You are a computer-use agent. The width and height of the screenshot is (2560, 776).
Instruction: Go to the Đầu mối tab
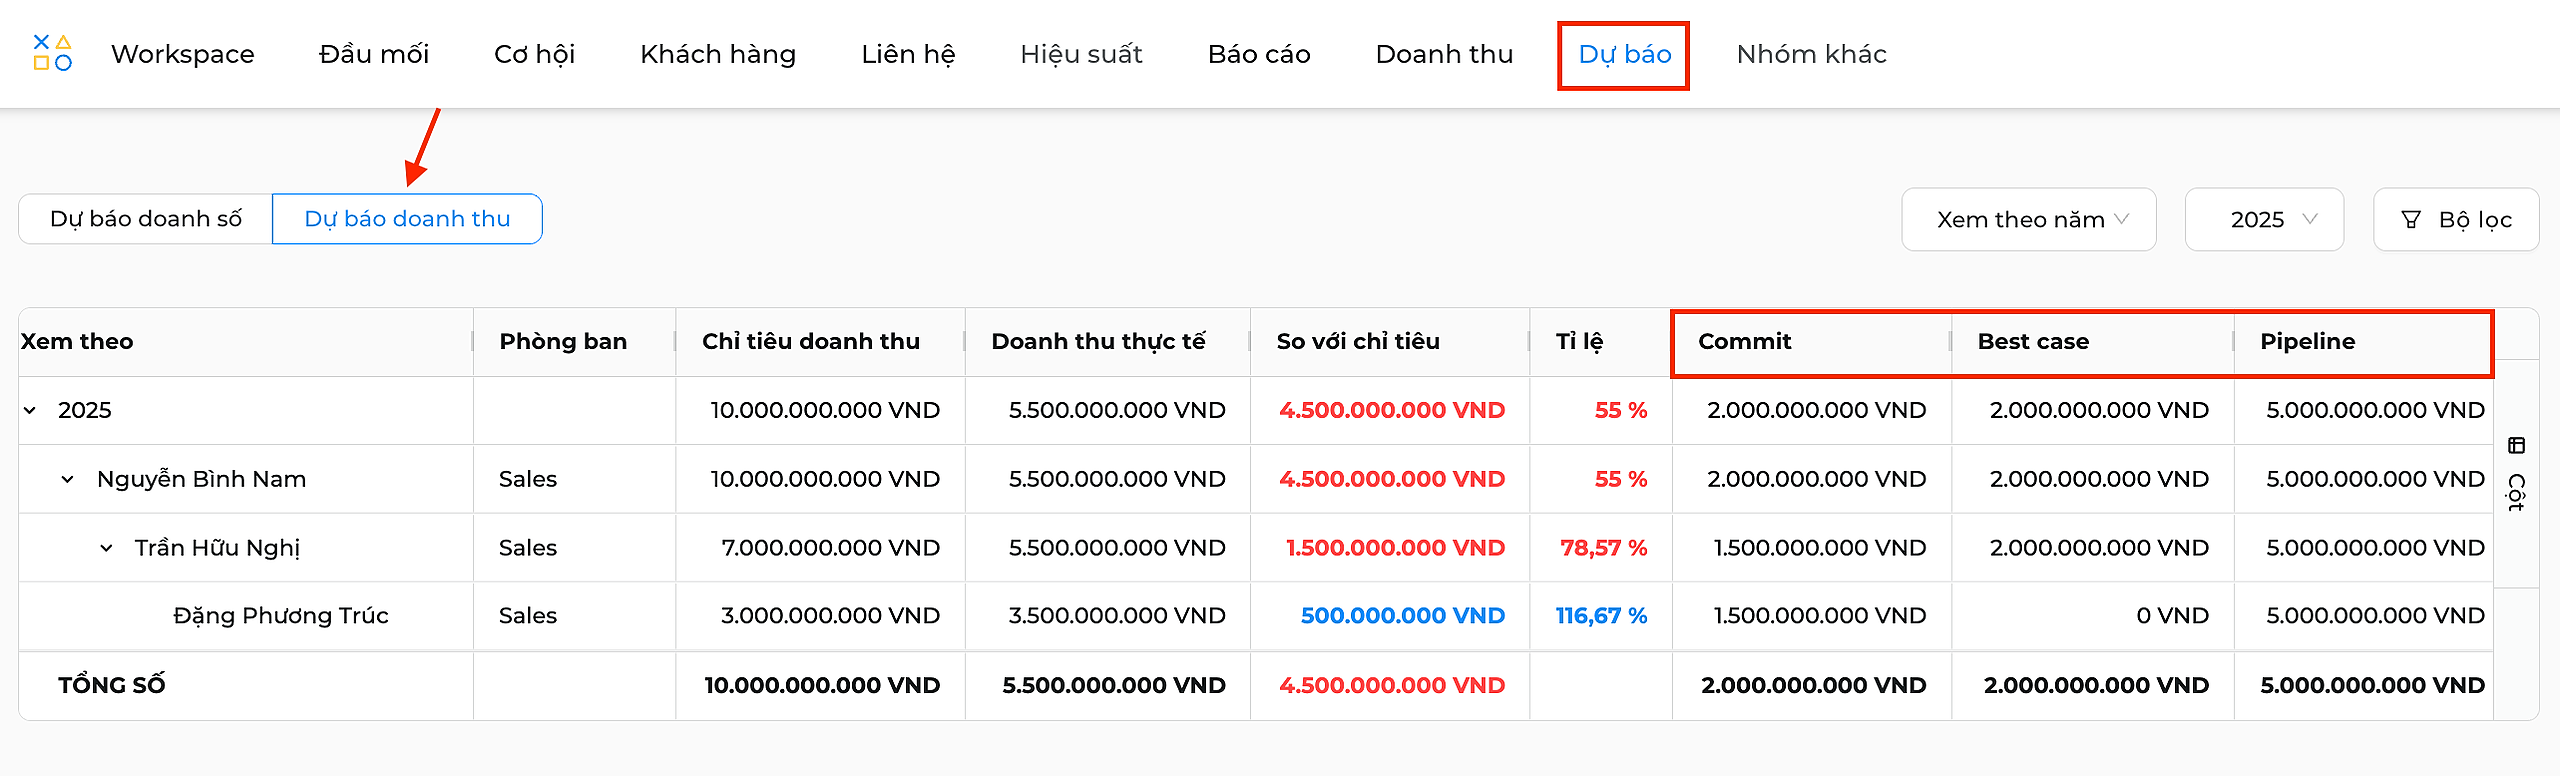click(374, 54)
